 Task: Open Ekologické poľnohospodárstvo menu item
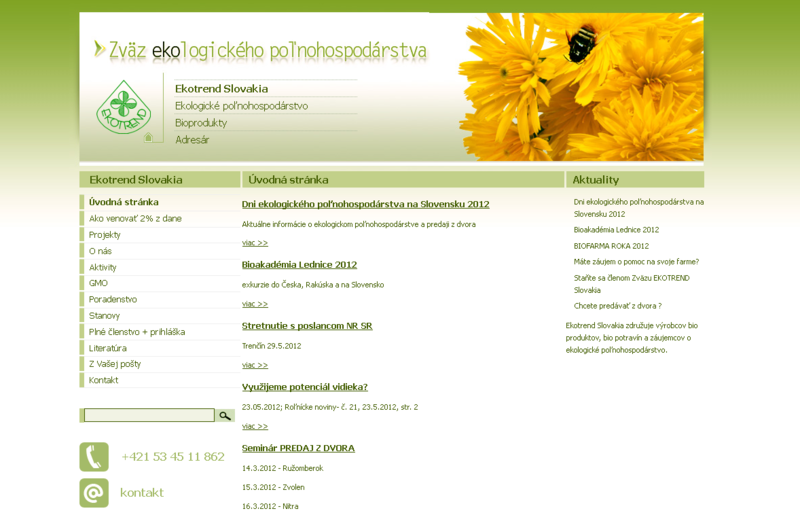(241, 106)
